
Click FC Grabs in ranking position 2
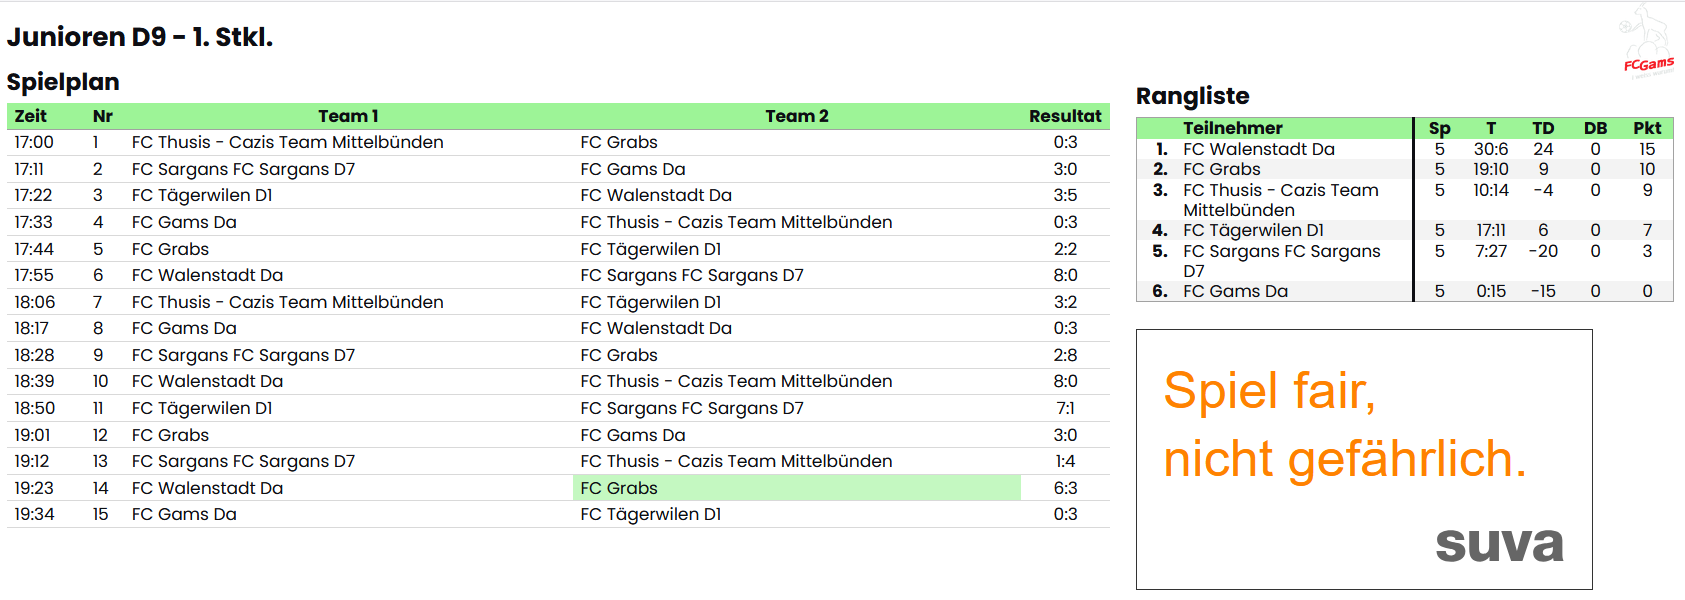point(1221,169)
